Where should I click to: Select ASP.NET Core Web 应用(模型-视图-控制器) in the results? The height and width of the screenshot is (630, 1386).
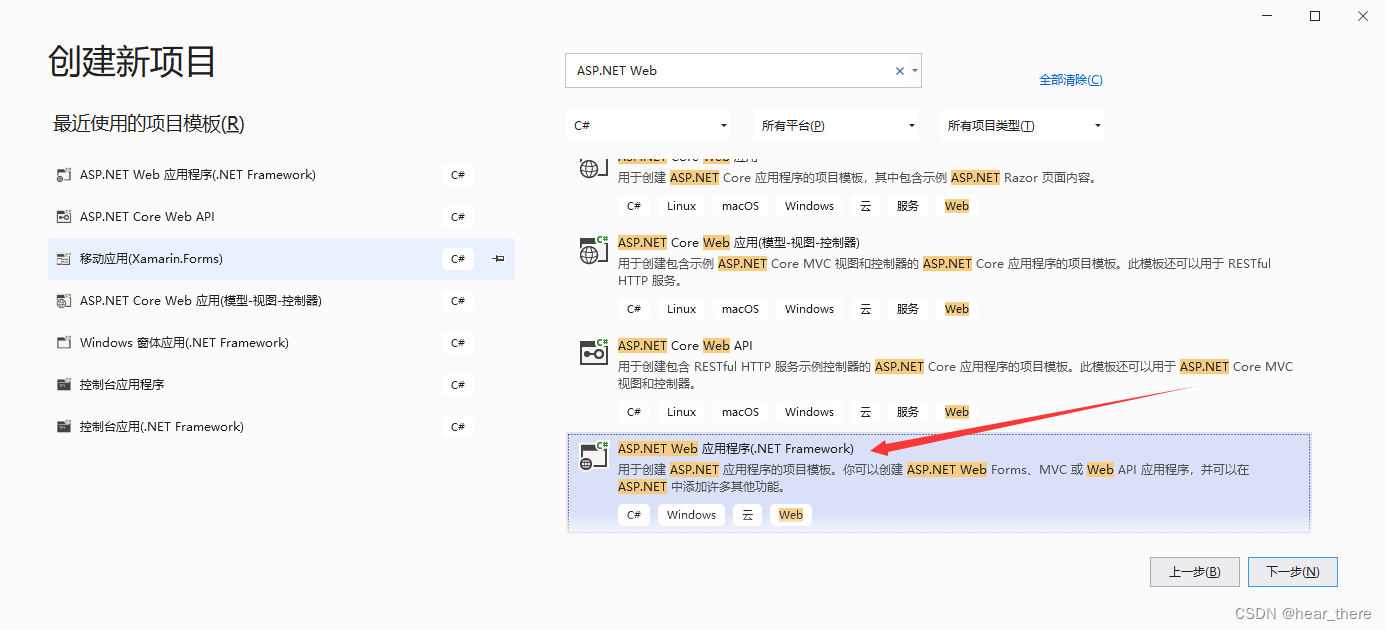938,276
